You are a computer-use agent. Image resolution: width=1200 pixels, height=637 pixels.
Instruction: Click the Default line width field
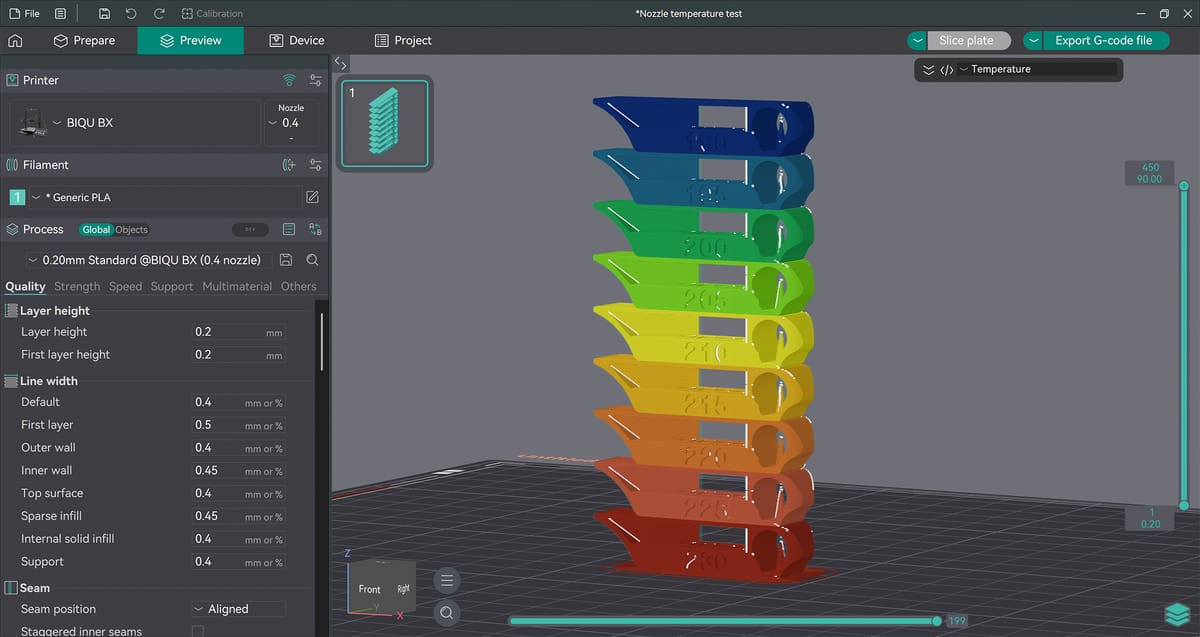[x=238, y=402]
